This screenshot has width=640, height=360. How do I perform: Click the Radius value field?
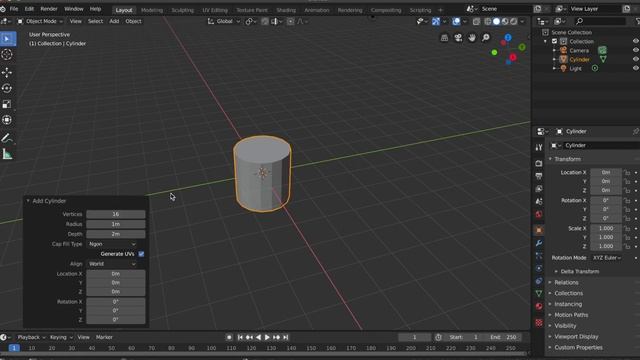pyautogui.click(x=116, y=224)
